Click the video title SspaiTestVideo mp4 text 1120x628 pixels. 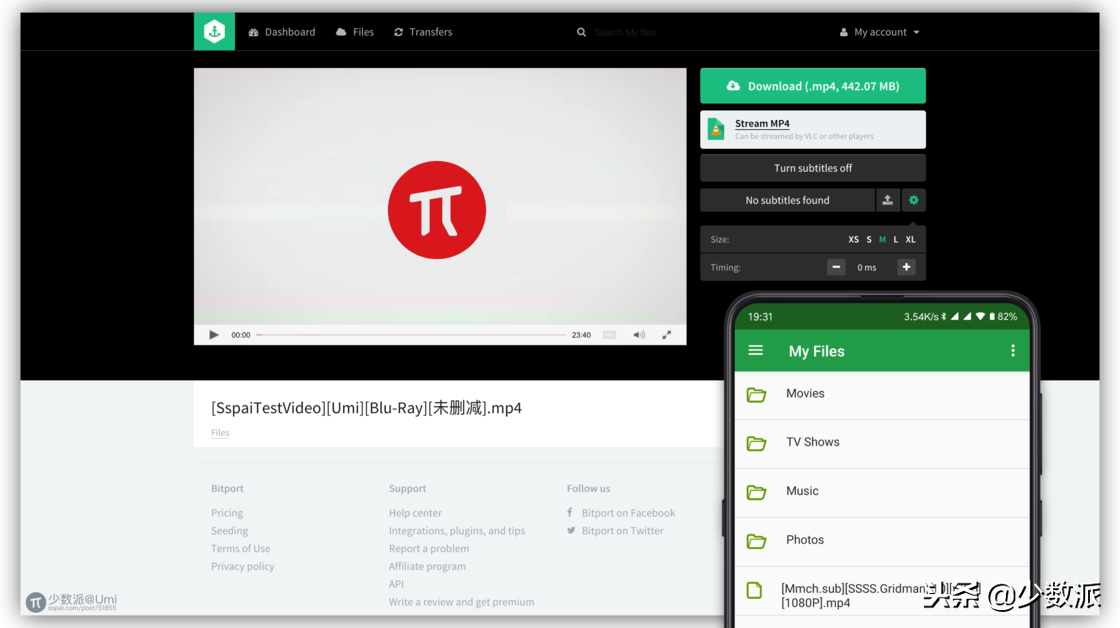pos(366,408)
